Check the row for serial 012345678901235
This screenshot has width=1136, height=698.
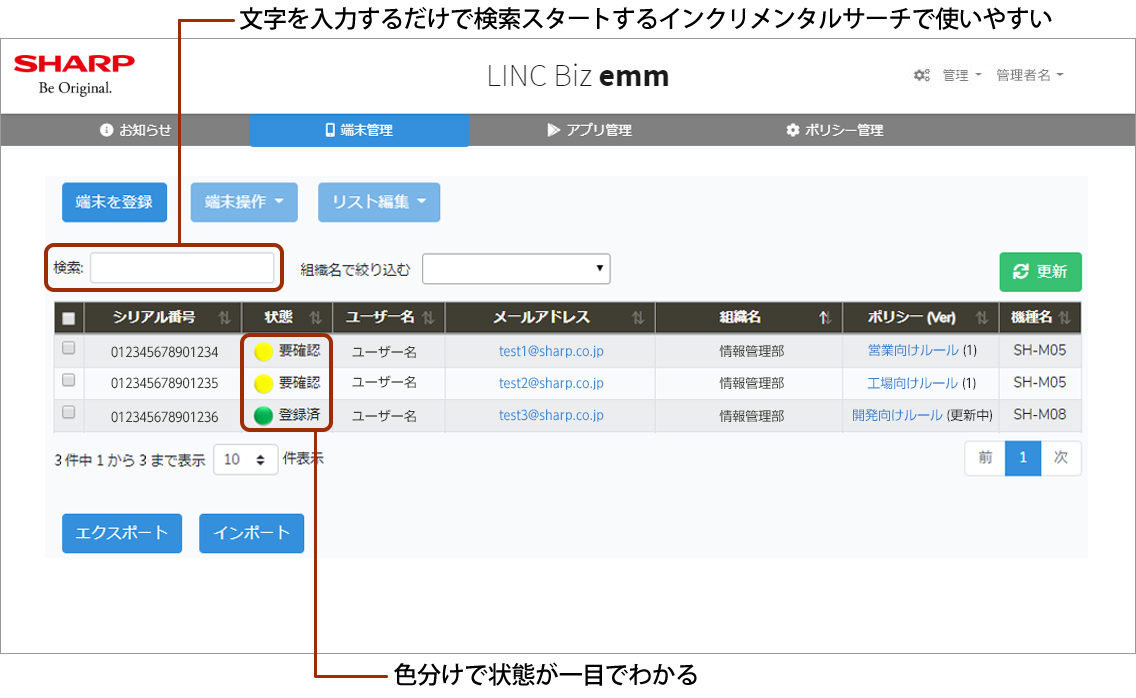[69, 380]
